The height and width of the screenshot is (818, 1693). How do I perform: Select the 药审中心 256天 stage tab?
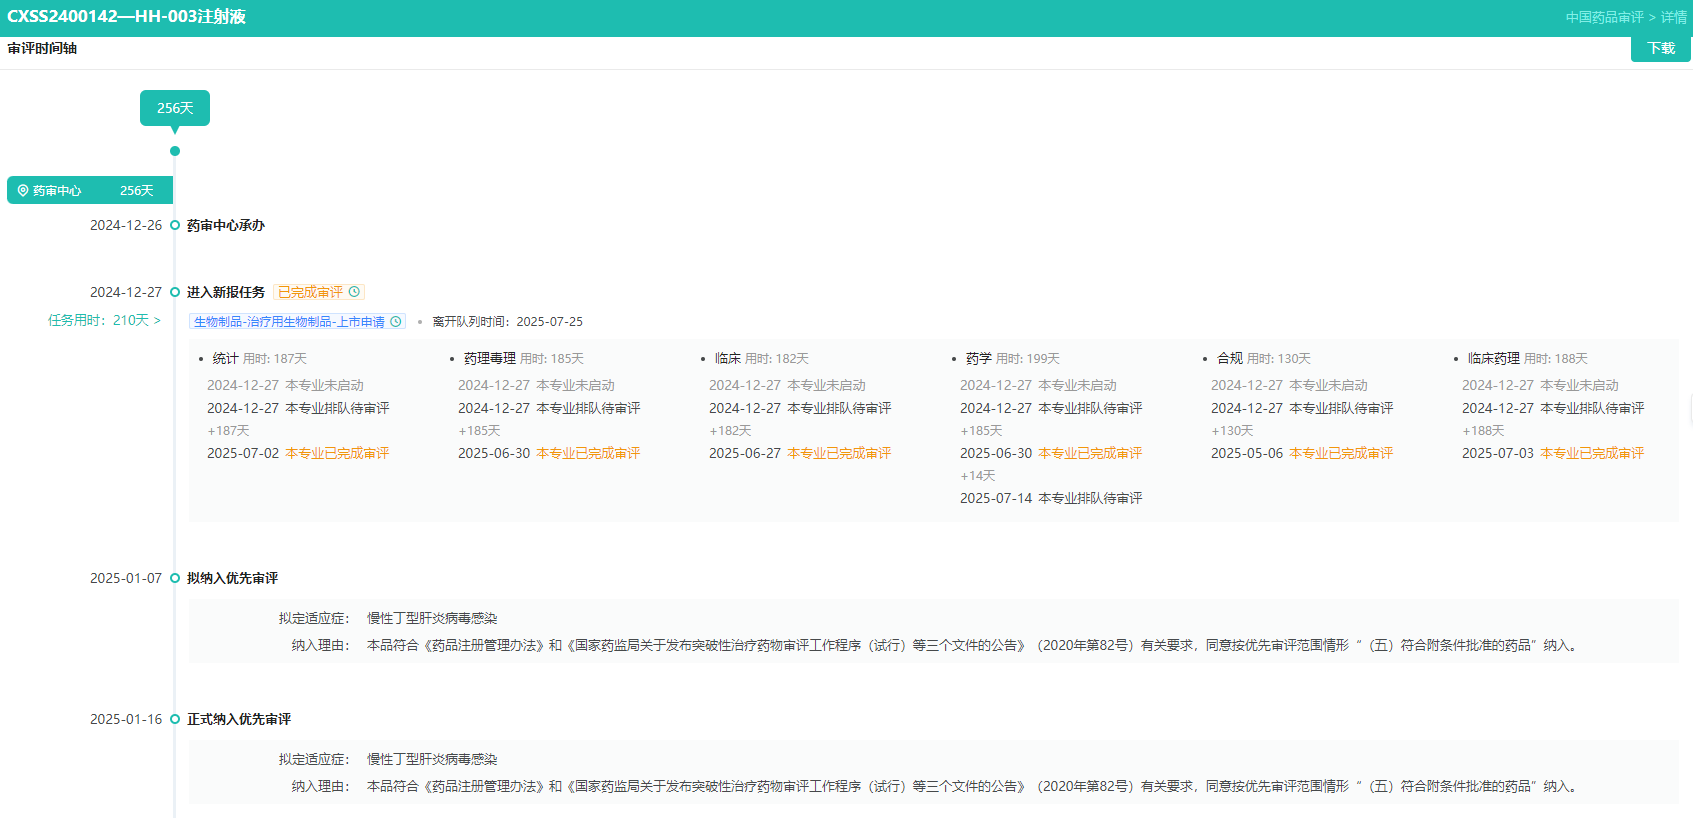click(90, 190)
